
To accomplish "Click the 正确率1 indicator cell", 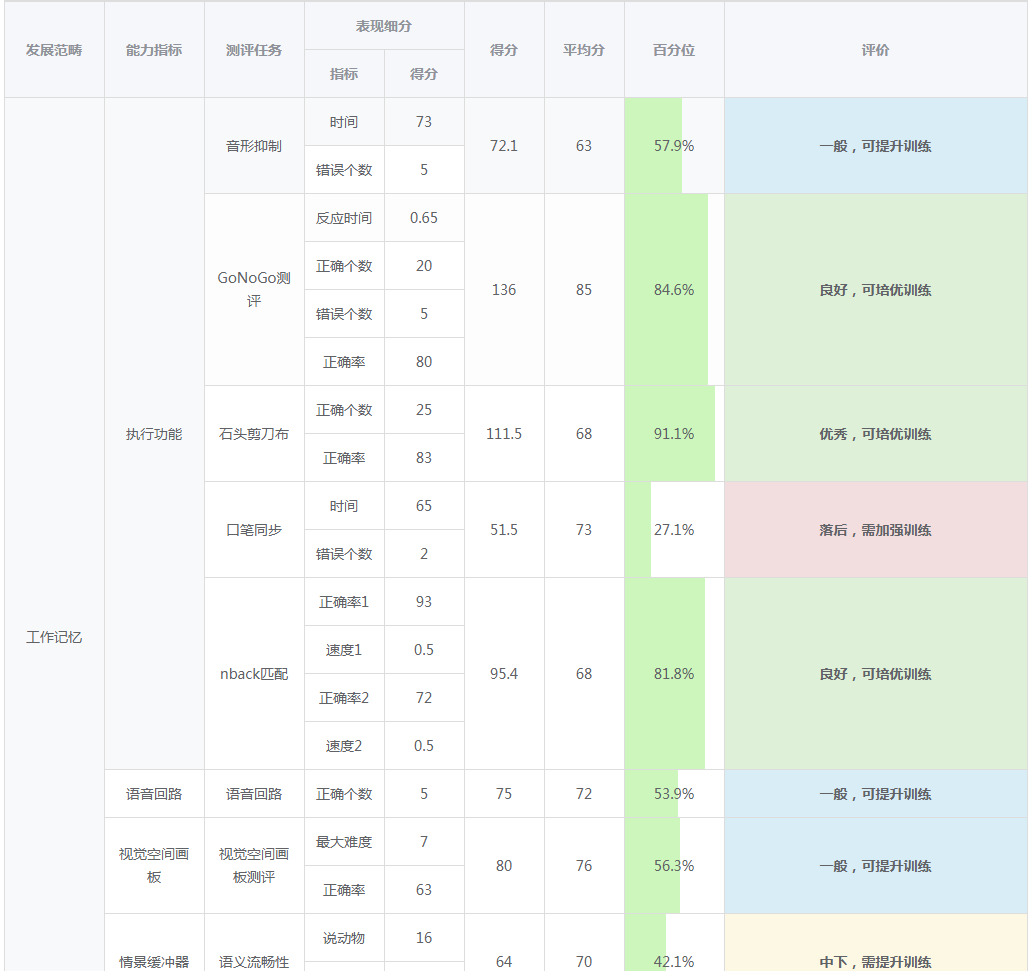I will pos(344,601).
